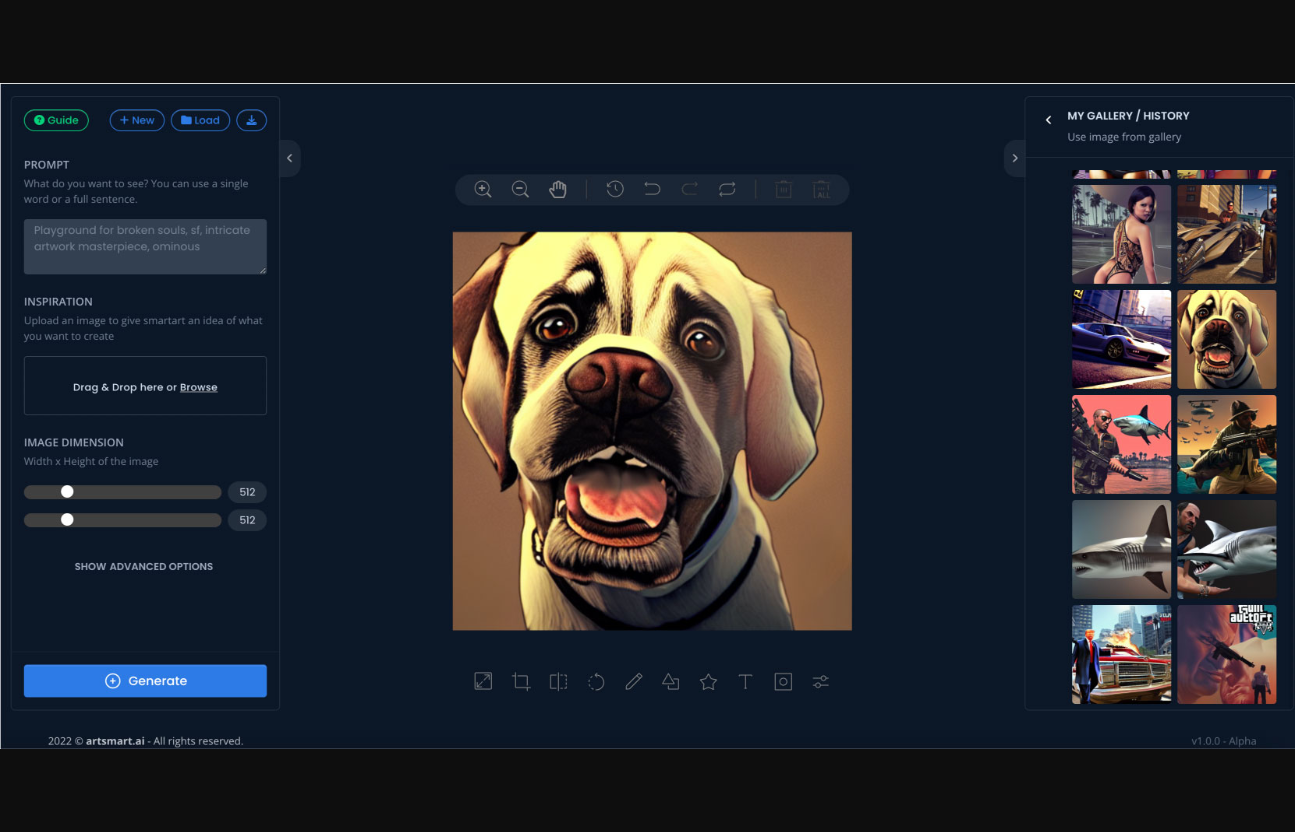Select the crop tool icon

tap(521, 682)
